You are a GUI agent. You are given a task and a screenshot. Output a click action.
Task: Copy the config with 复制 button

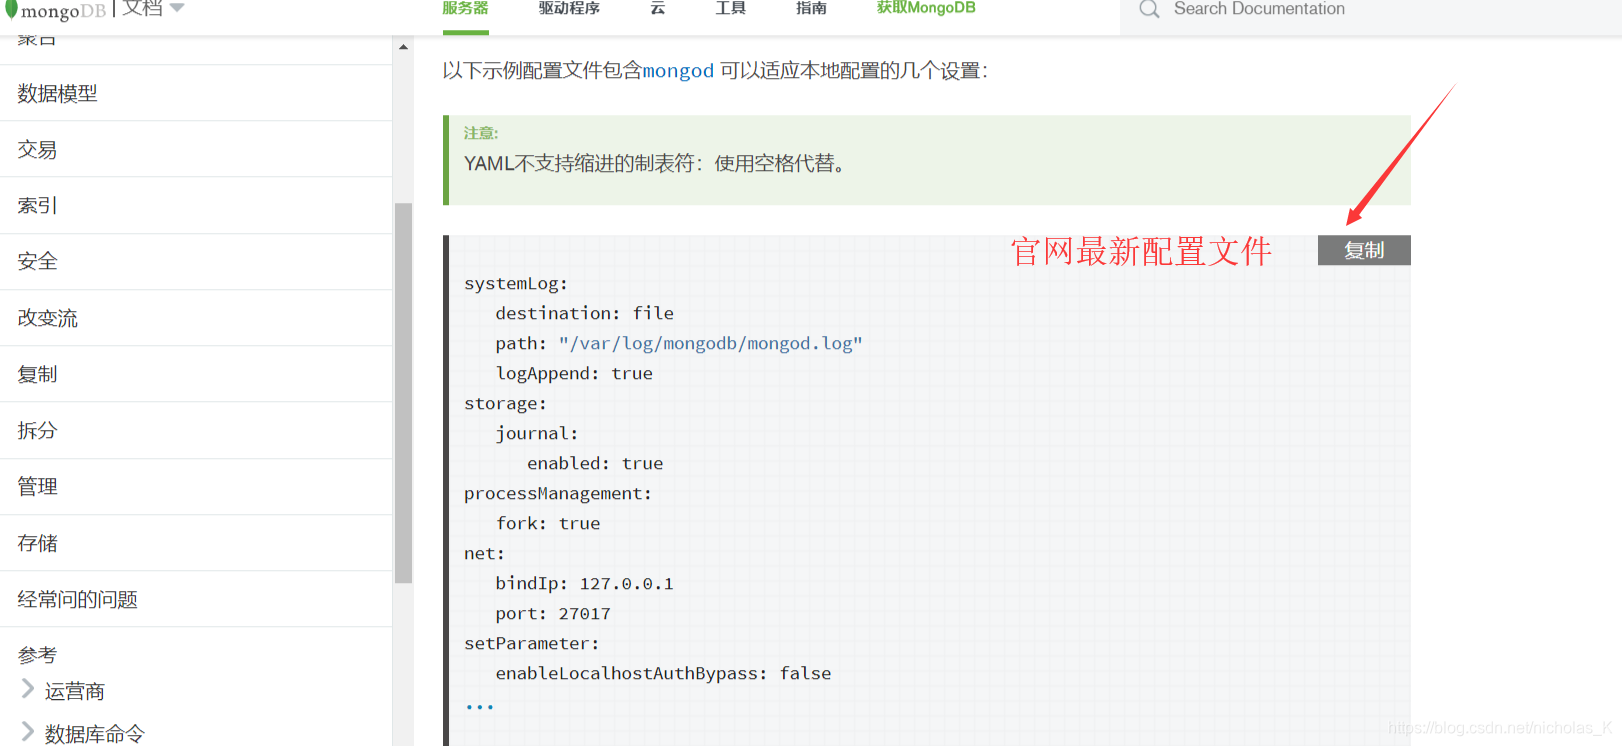tap(1364, 250)
